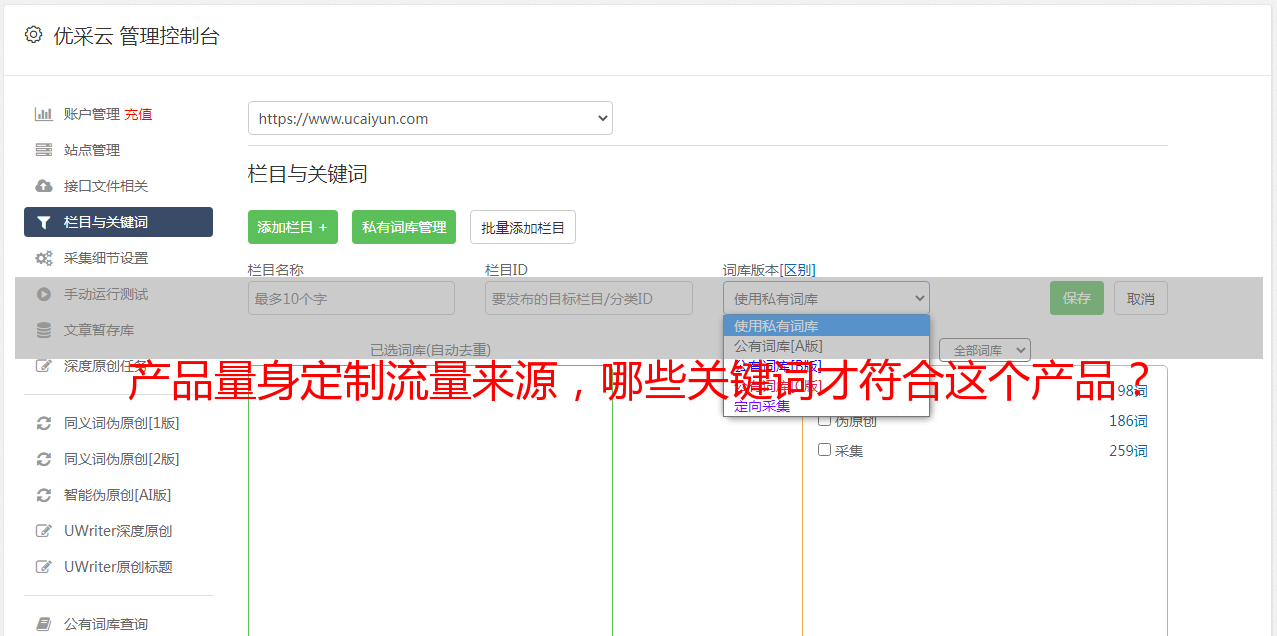1277x636 pixels.
Task: Click the server icon for 站点管理
Action: pyautogui.click(x=43, y=150)
